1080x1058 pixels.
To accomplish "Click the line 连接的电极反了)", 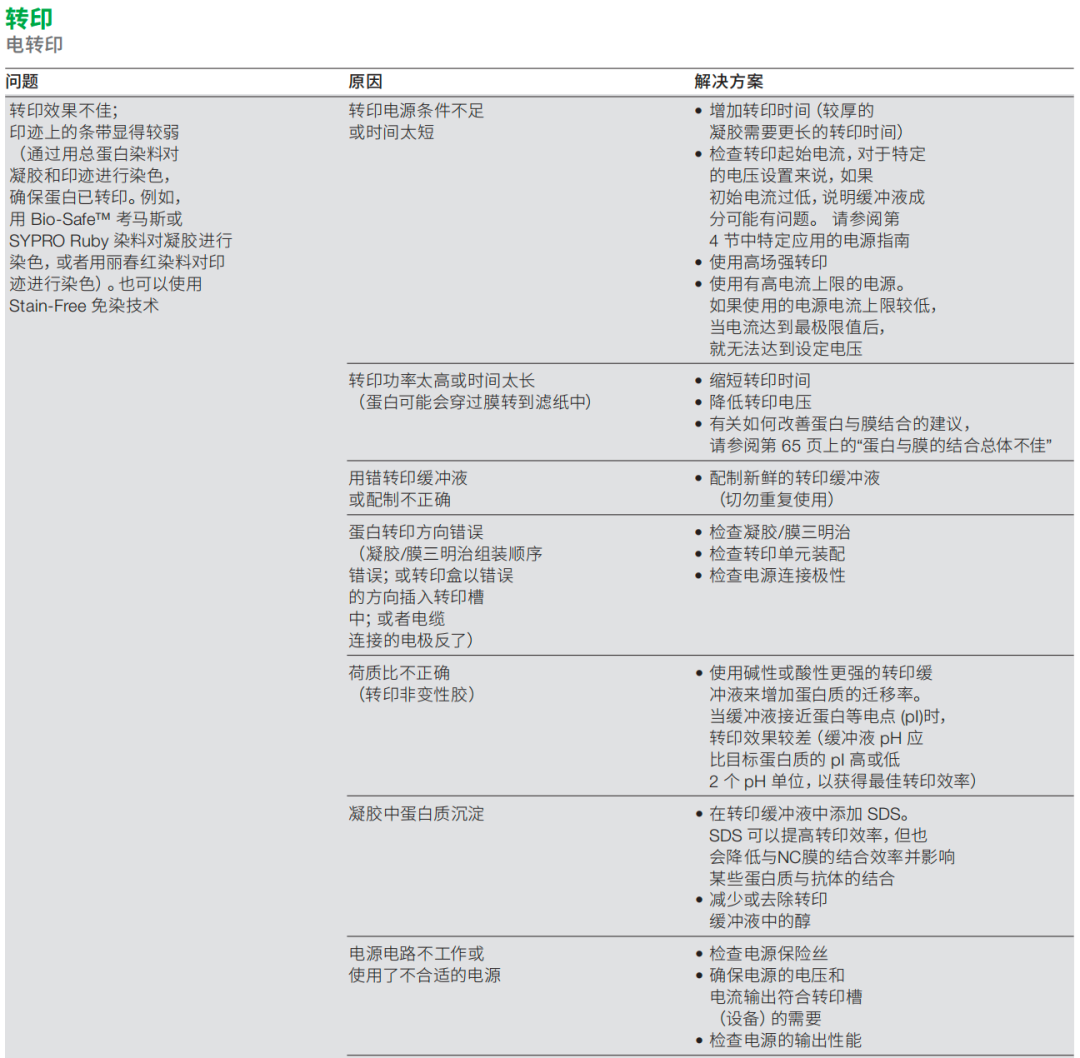I will point(411,641).
